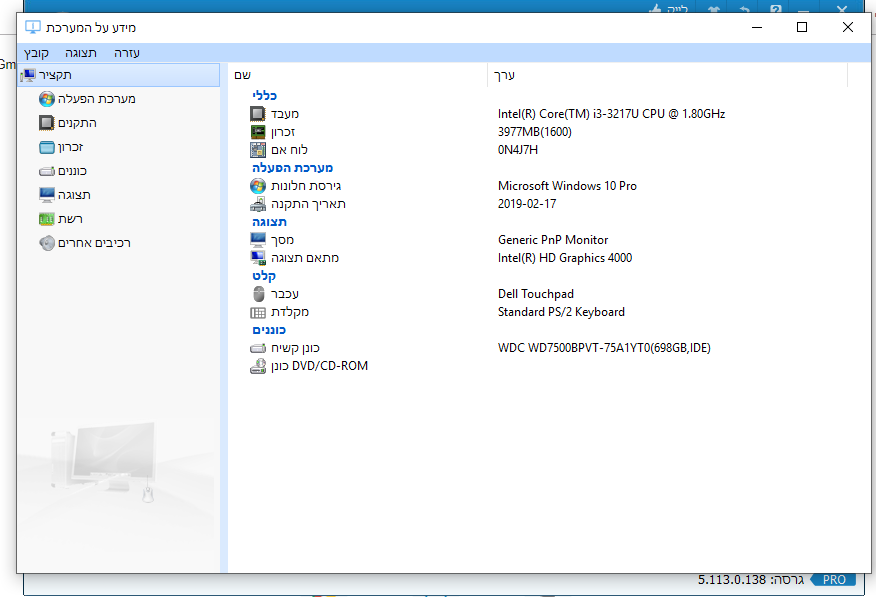Viewport: 876px width, 597px height.
Task: Click the system info app icon in title bar
Action: 33,27
